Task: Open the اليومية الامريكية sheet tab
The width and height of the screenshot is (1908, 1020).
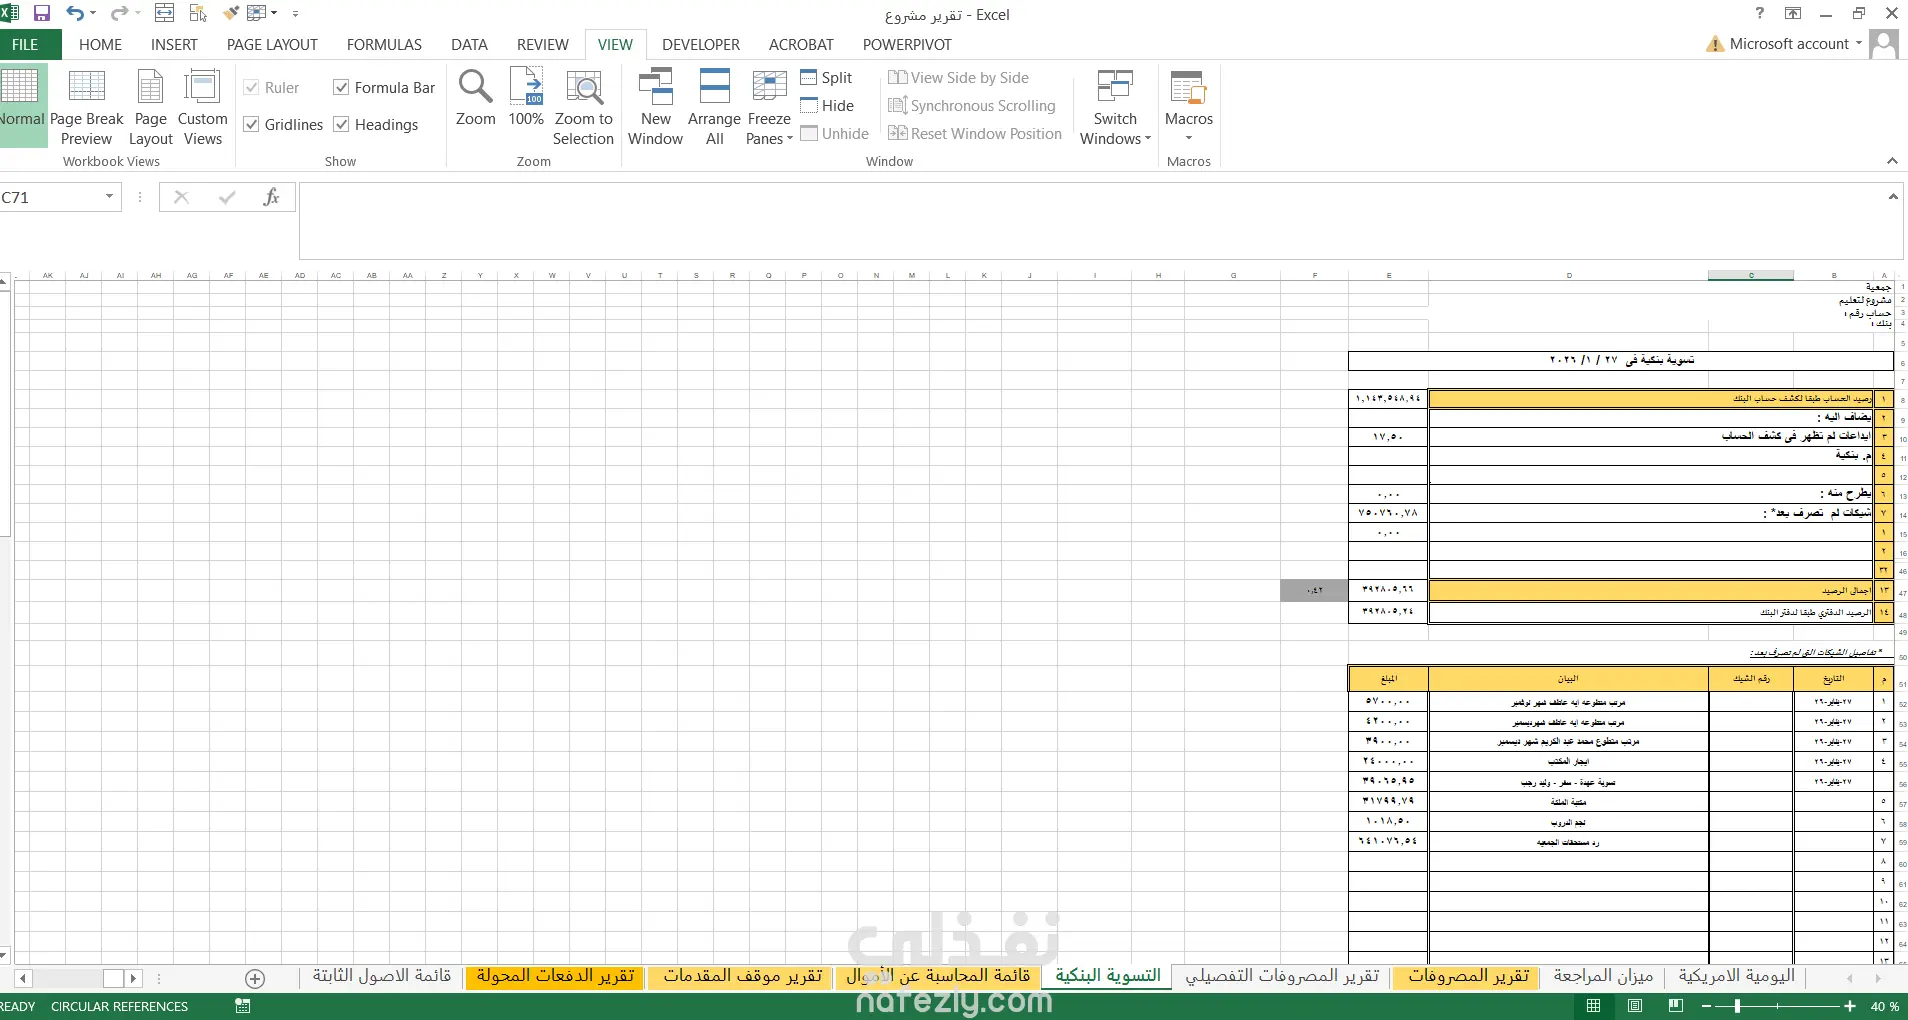Action: [x=1737, y=976]
